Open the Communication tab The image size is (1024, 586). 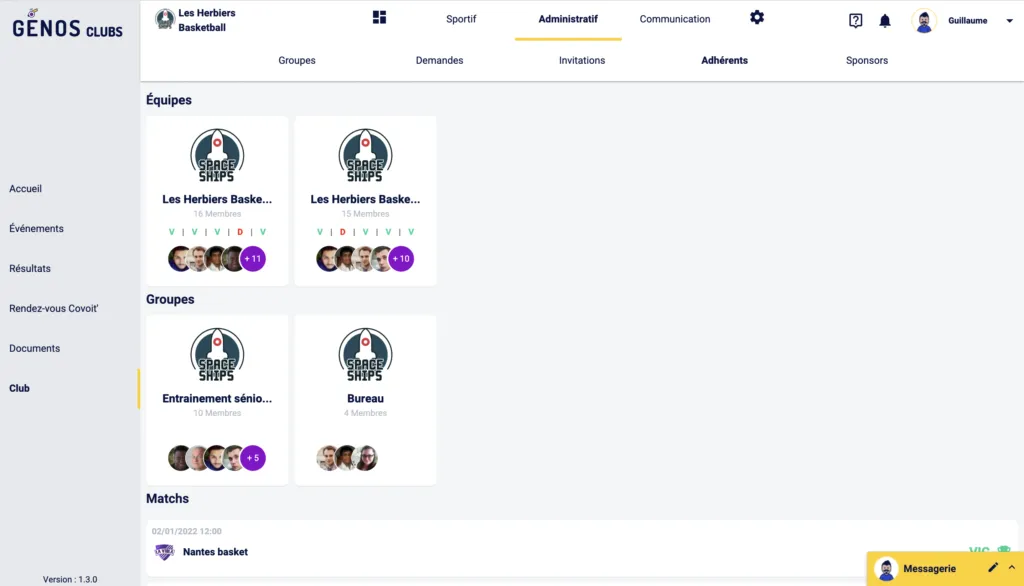[x=675, y=19]
